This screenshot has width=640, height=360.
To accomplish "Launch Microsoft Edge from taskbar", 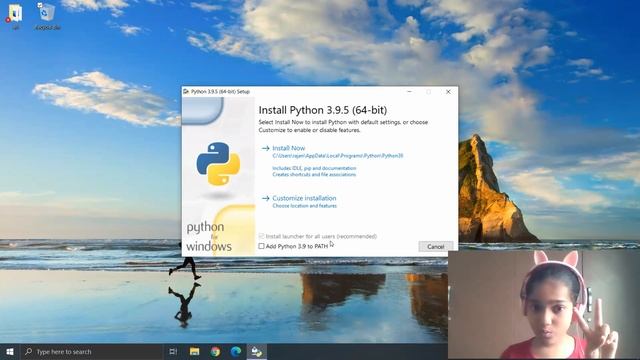I will click(x=236, y=351).
